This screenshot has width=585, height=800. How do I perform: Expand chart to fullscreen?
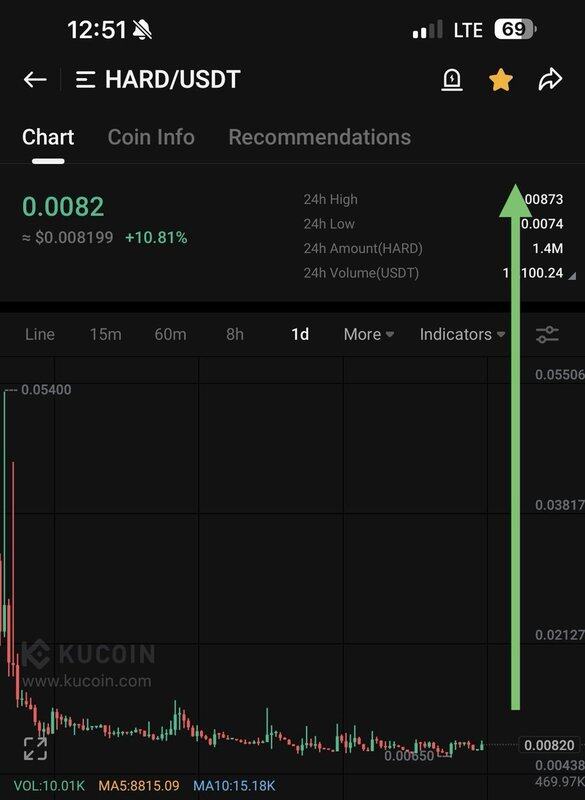35,748
